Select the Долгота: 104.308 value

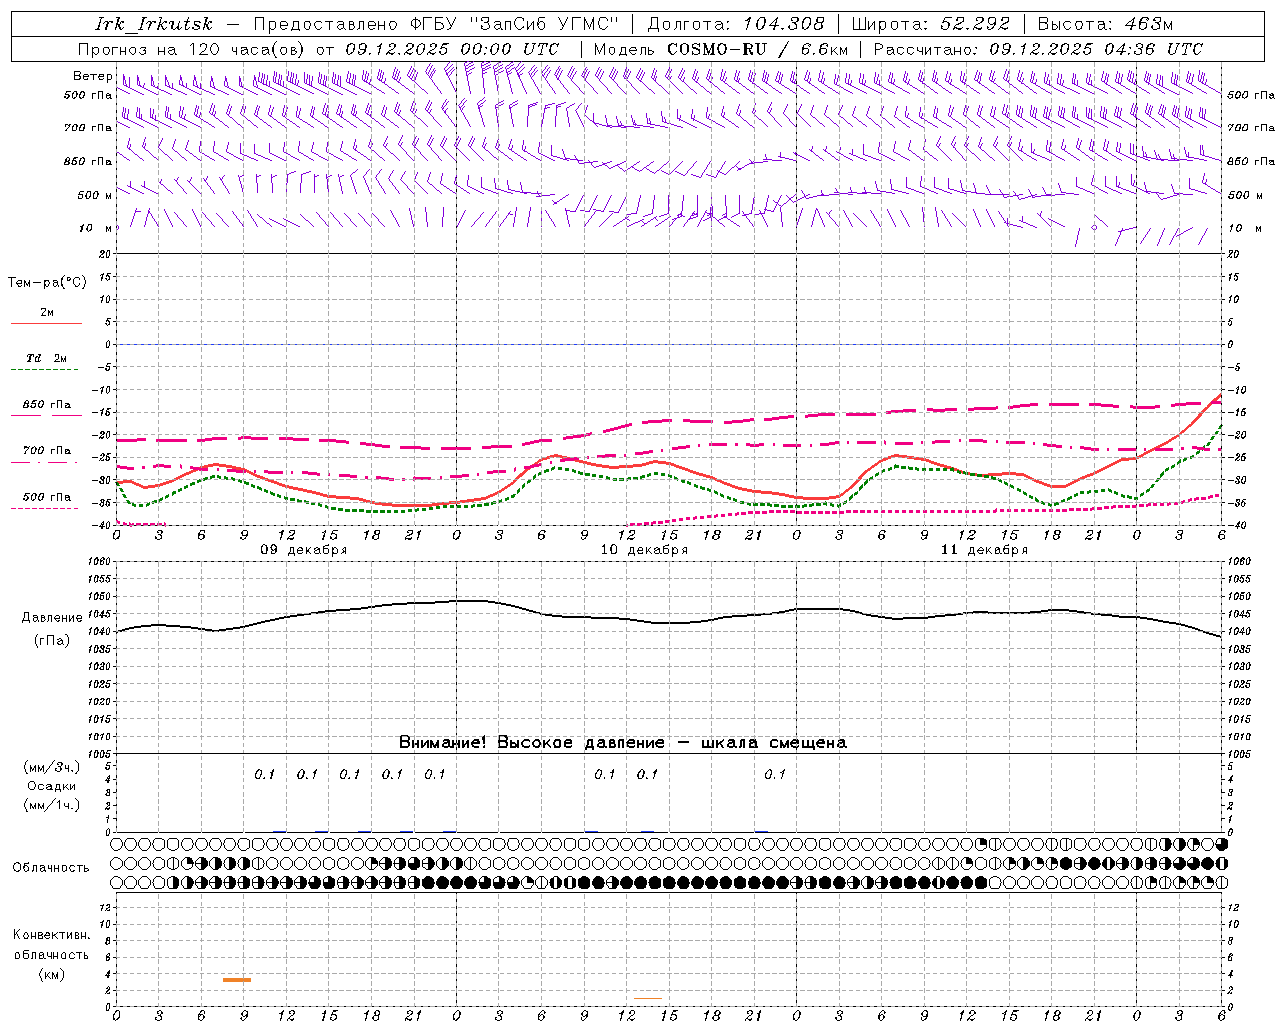coord(736,24)
